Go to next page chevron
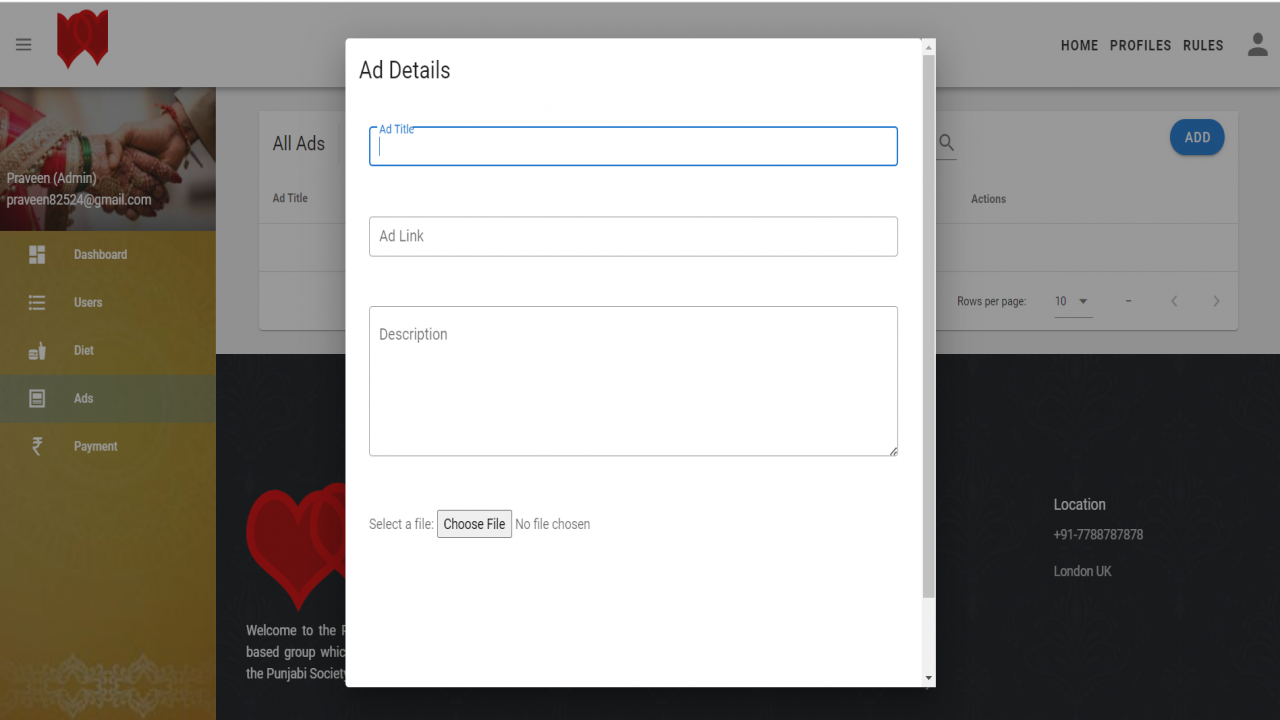The width and height of the screenshot is (1280, 720). coord(1216,301)
